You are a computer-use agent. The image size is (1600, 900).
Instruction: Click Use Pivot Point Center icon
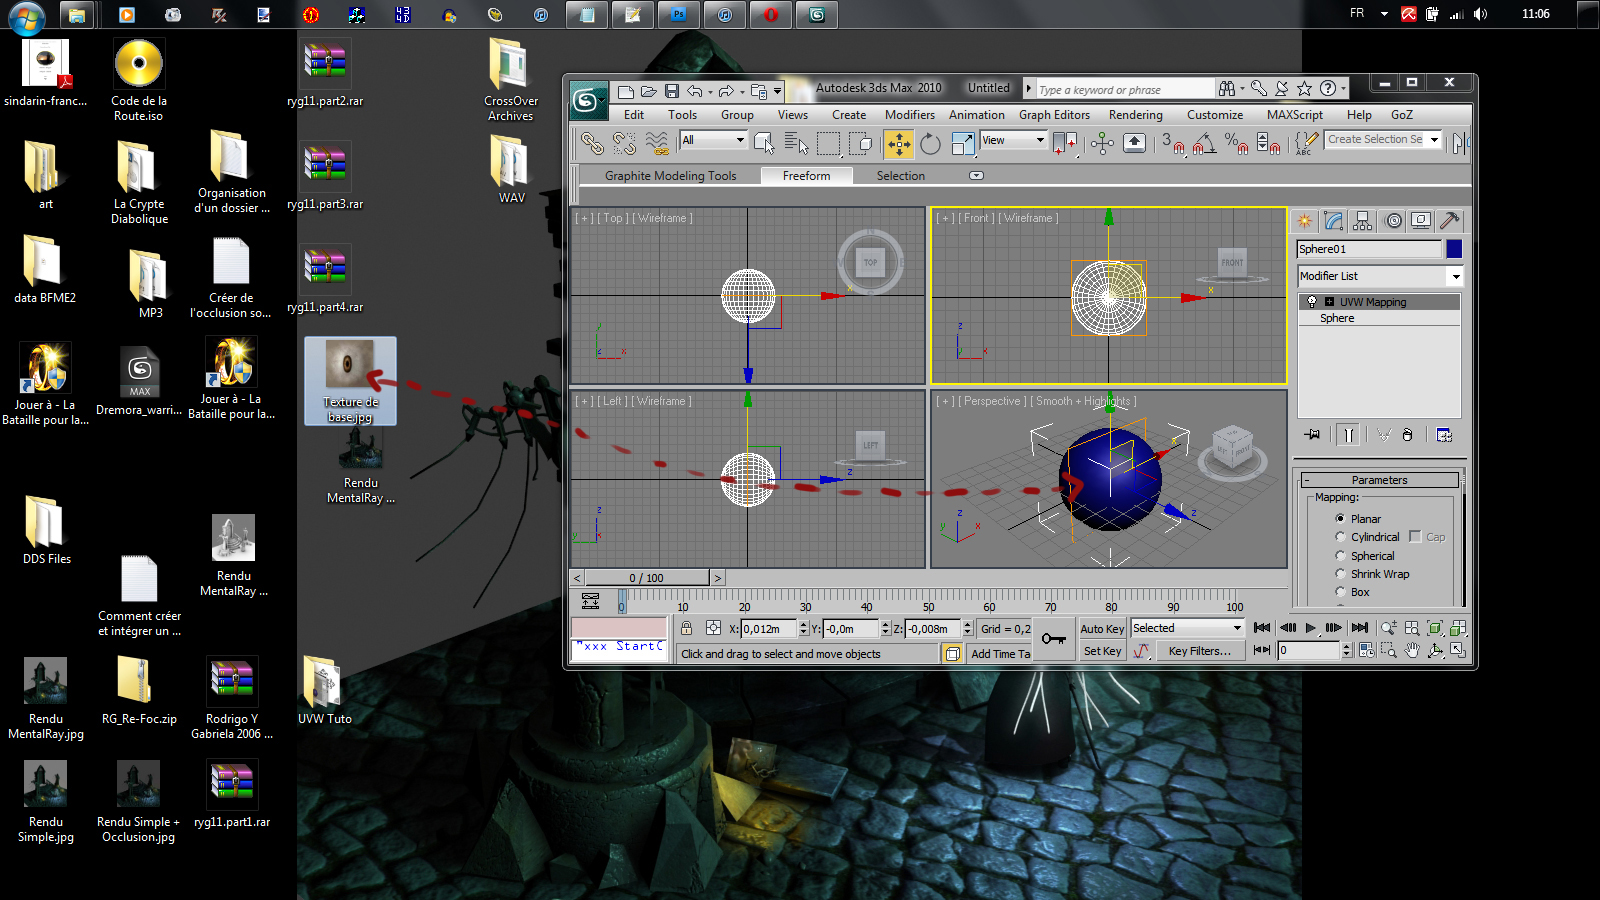click(x=1065, y=144)
